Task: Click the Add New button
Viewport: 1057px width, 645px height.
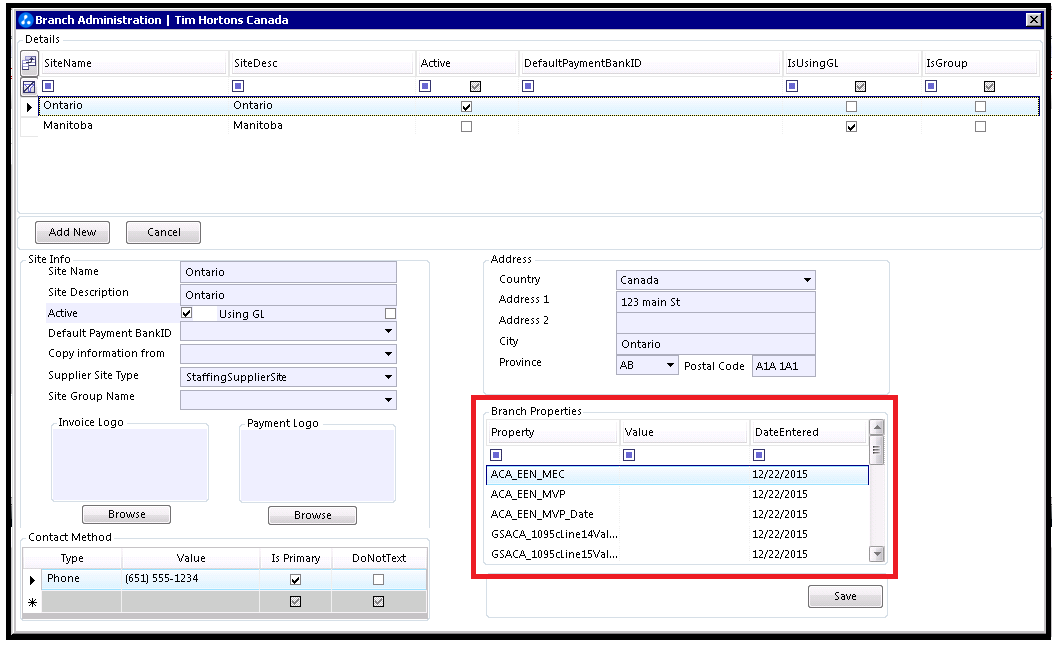Action: point(72,233)
